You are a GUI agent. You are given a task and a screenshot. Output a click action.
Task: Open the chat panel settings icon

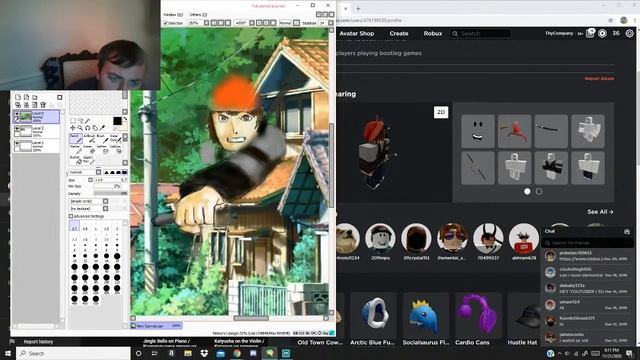(x=627, y=231)
